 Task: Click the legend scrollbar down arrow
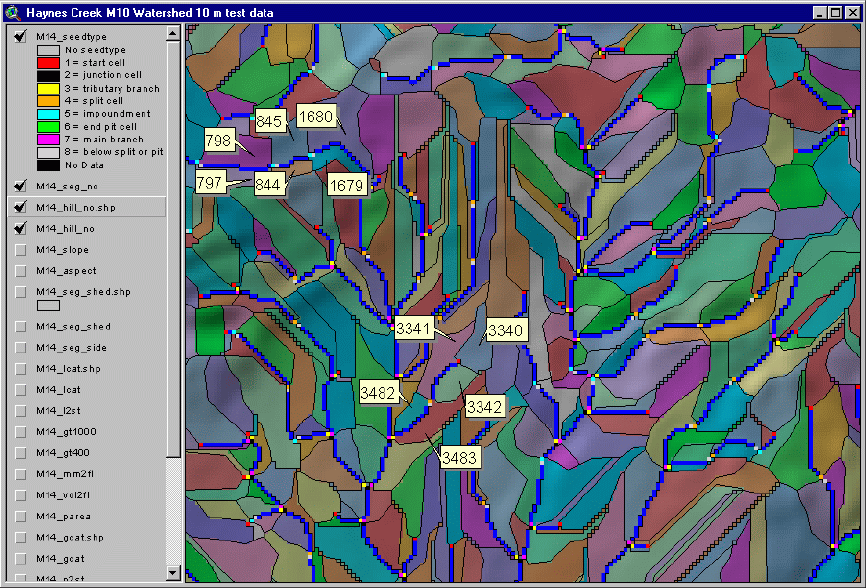(x=173, y=573)
